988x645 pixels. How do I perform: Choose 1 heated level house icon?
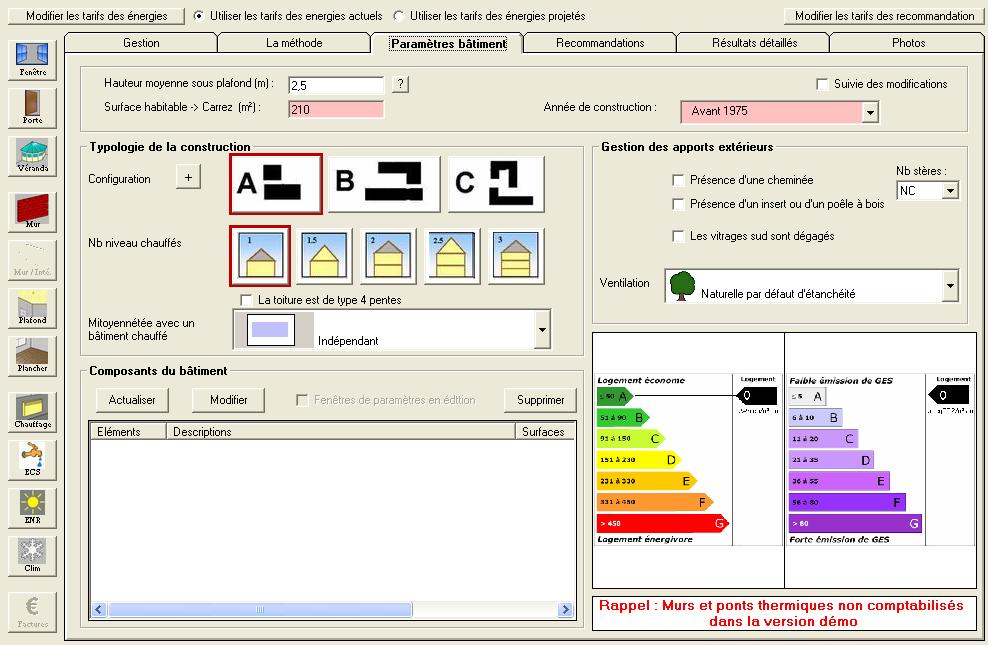point(260,256)
